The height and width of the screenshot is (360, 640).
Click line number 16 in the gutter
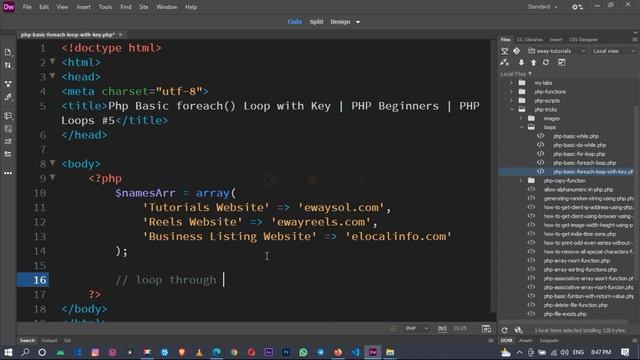click(40, 280)
